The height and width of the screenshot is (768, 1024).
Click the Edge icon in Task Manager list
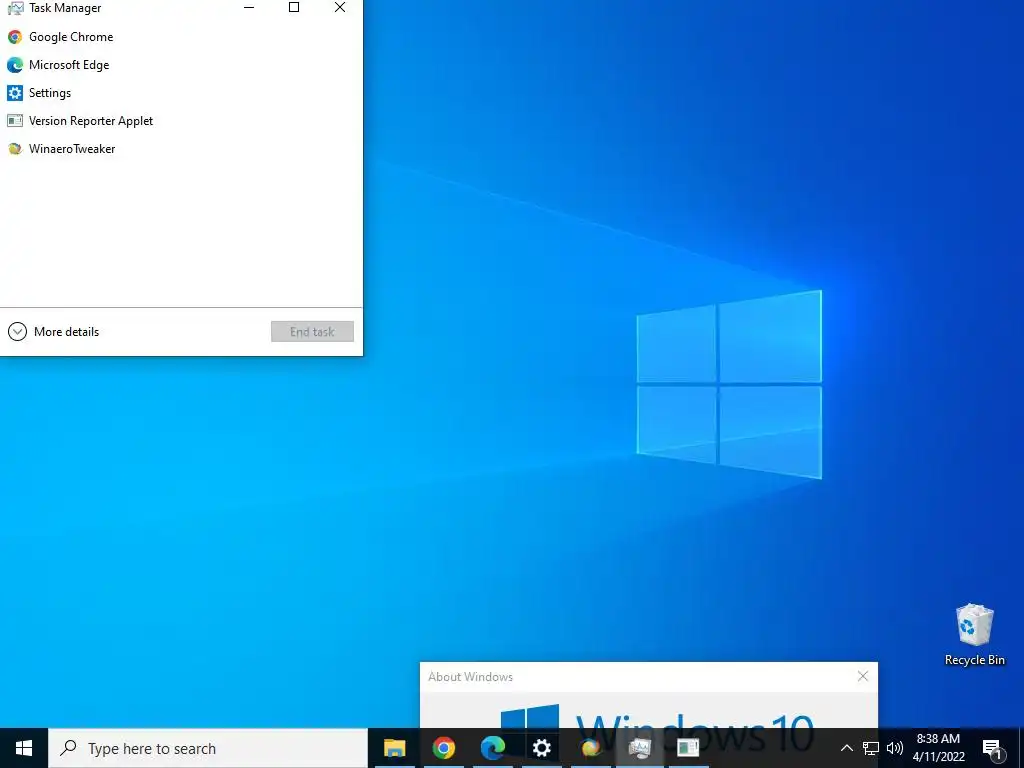(14, 65)
